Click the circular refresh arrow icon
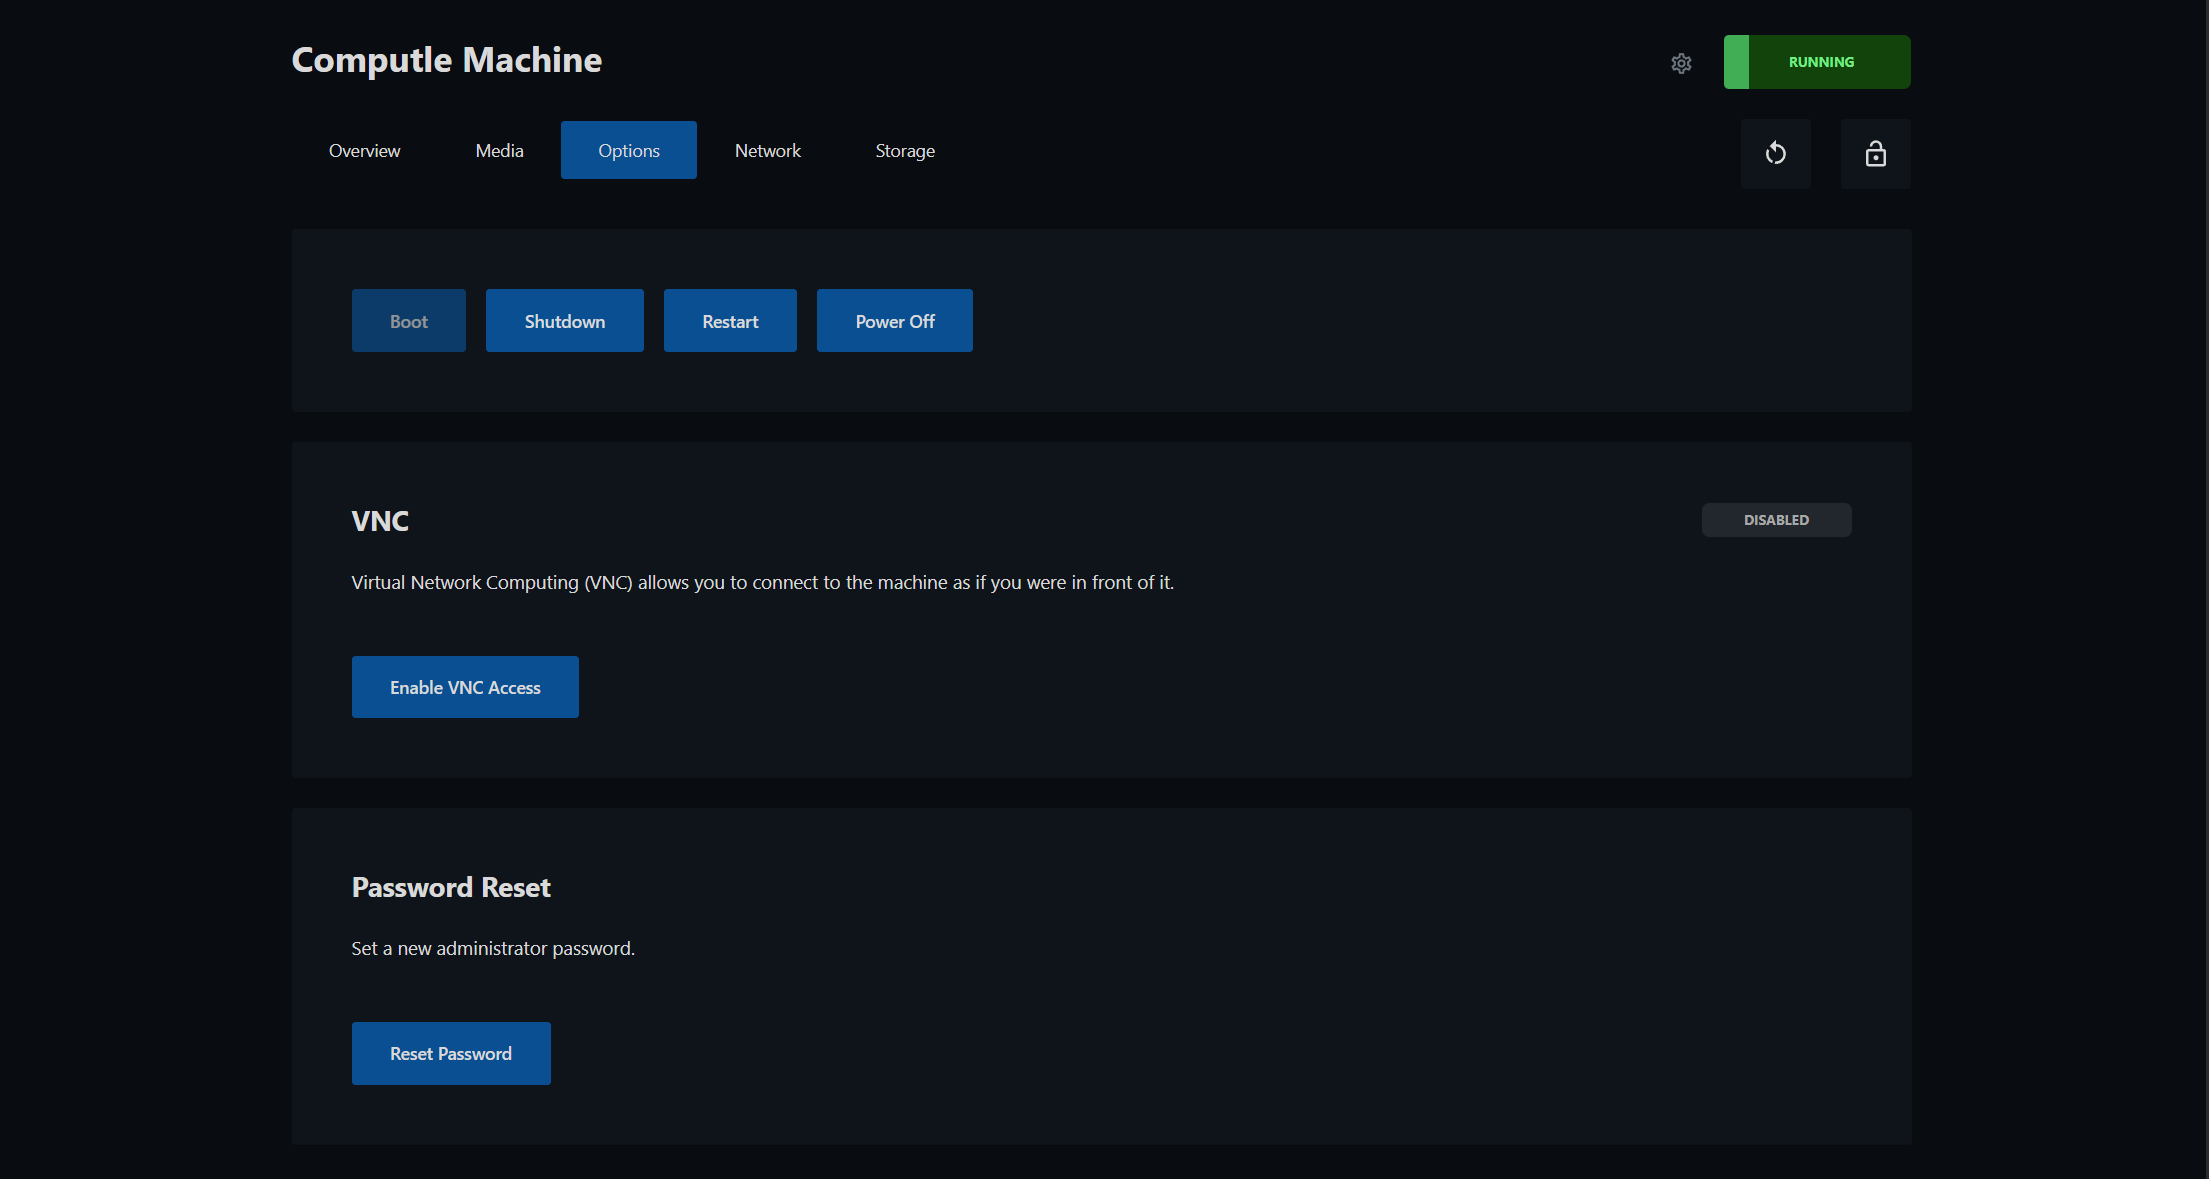 (1775, 153)
